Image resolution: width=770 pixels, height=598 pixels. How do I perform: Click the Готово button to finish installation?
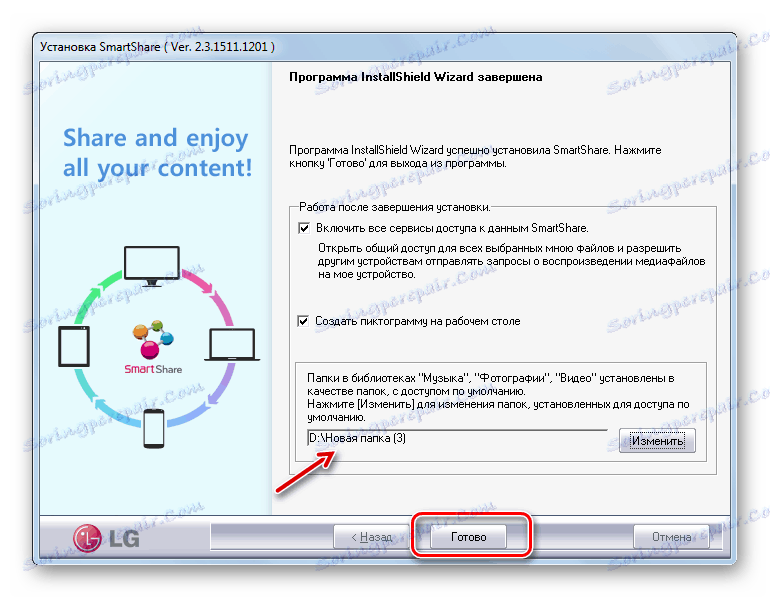click(468, 537)
